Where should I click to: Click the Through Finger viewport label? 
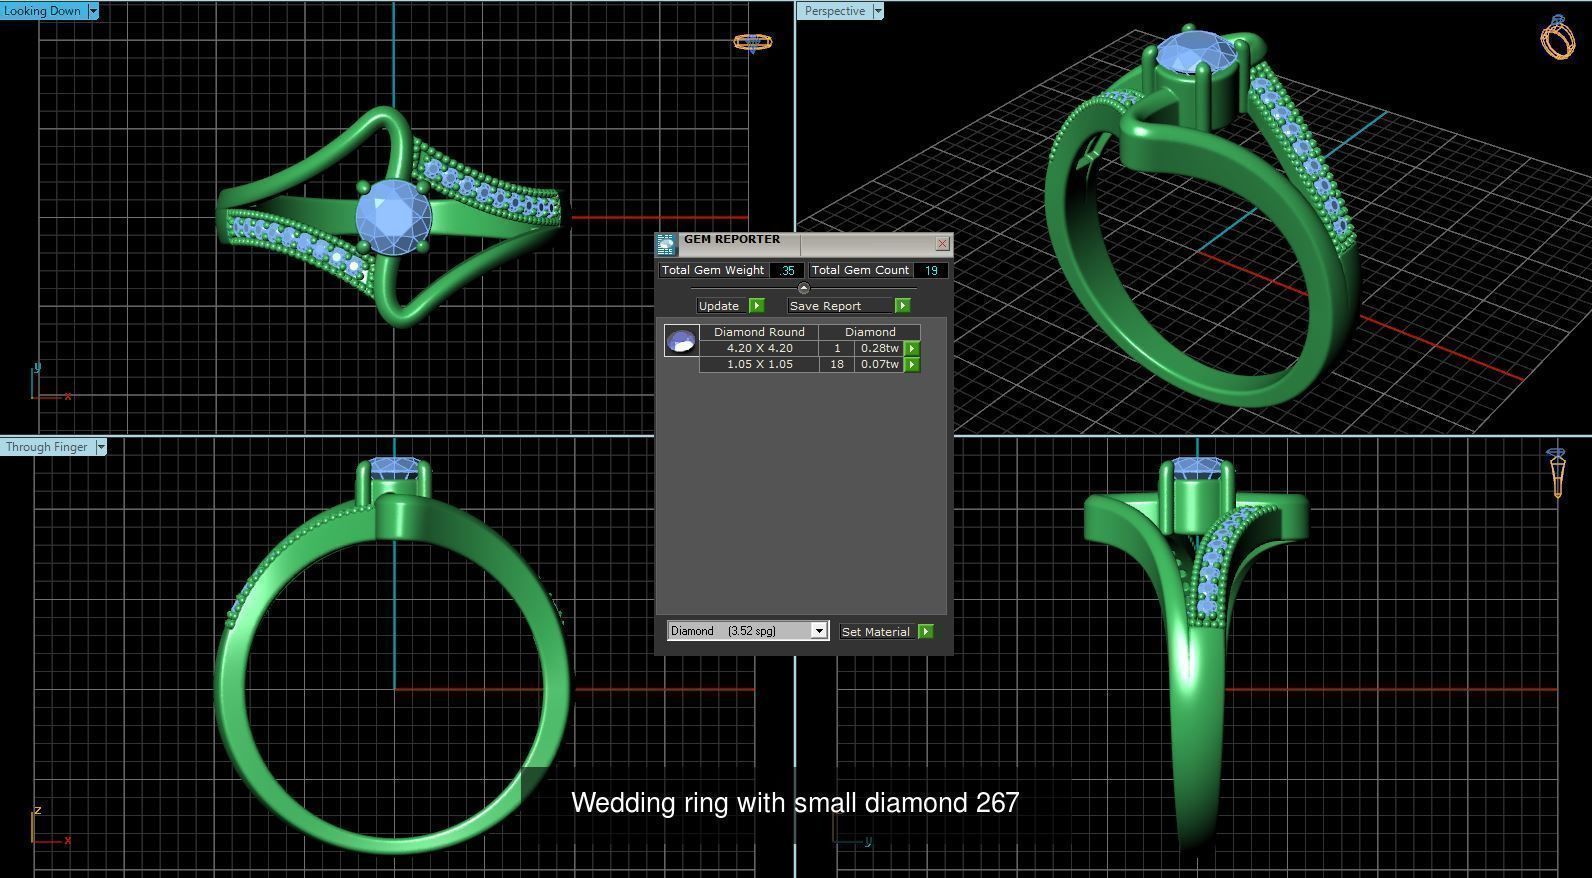47,447
